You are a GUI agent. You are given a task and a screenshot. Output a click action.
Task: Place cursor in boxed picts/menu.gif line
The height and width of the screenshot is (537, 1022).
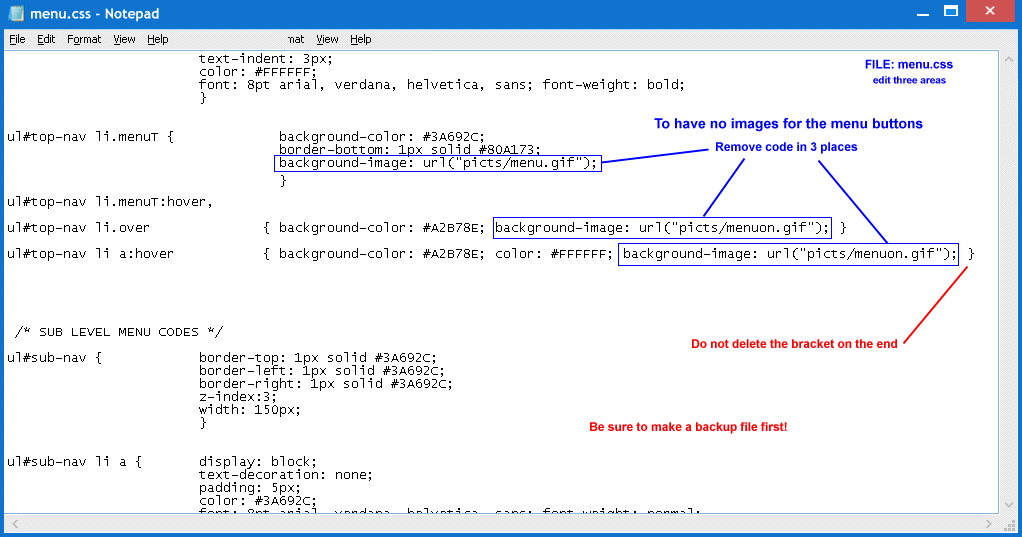[x=438, y=163]
